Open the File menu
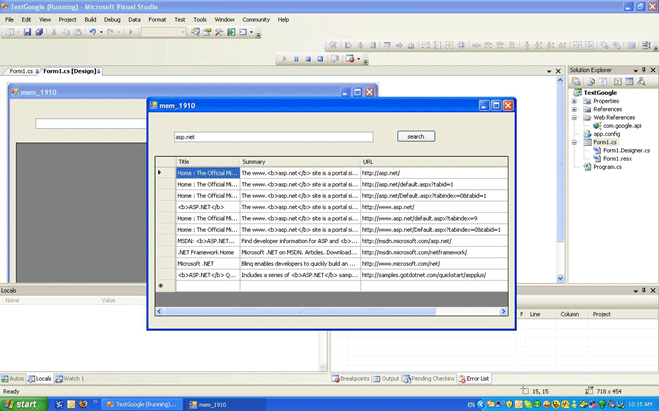Image resolution: width=659 pixels, height=411 pixels. pos(9,19)
